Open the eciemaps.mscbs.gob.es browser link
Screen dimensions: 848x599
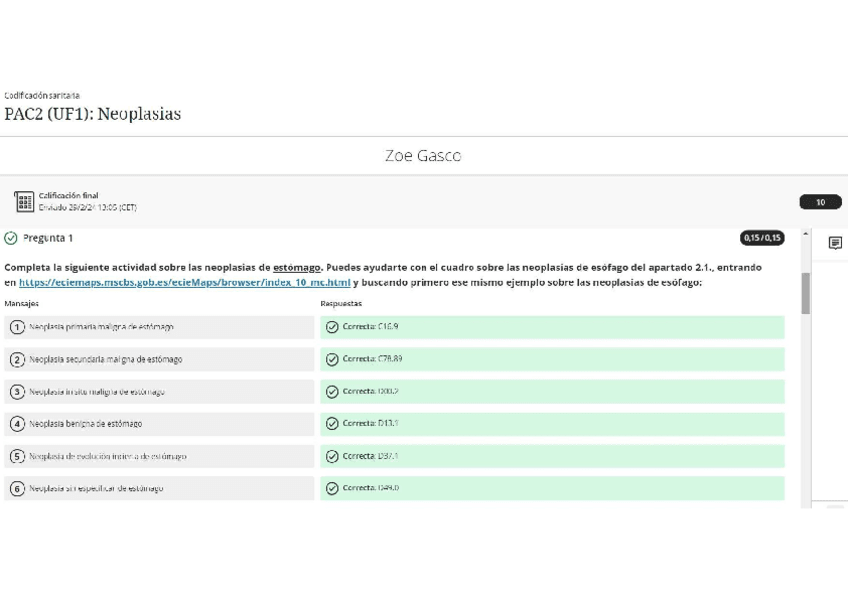pyautogui.click(x=184, y=282)
